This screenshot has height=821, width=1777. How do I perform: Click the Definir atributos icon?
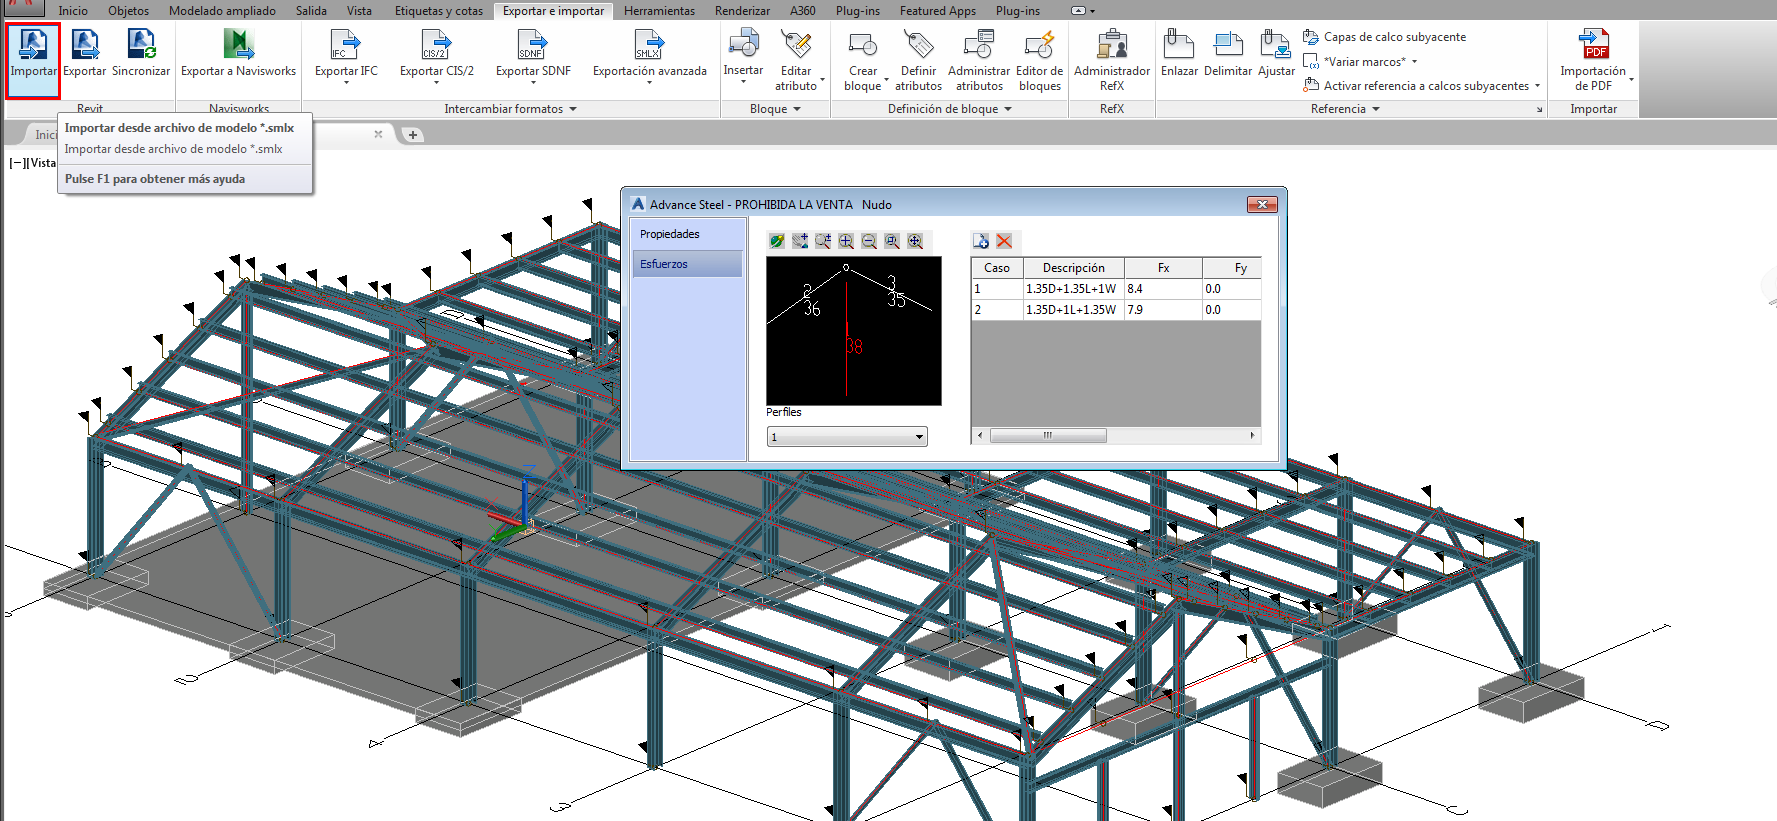click(918, 44)
